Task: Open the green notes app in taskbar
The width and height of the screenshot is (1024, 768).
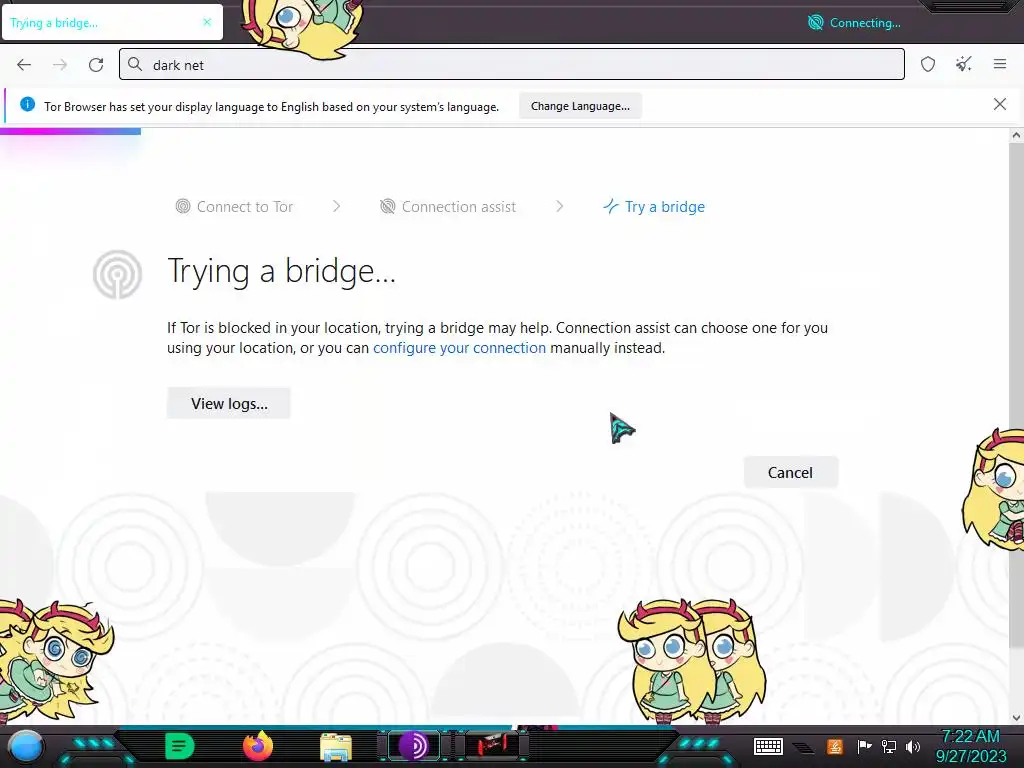Action: click(180, 746)
